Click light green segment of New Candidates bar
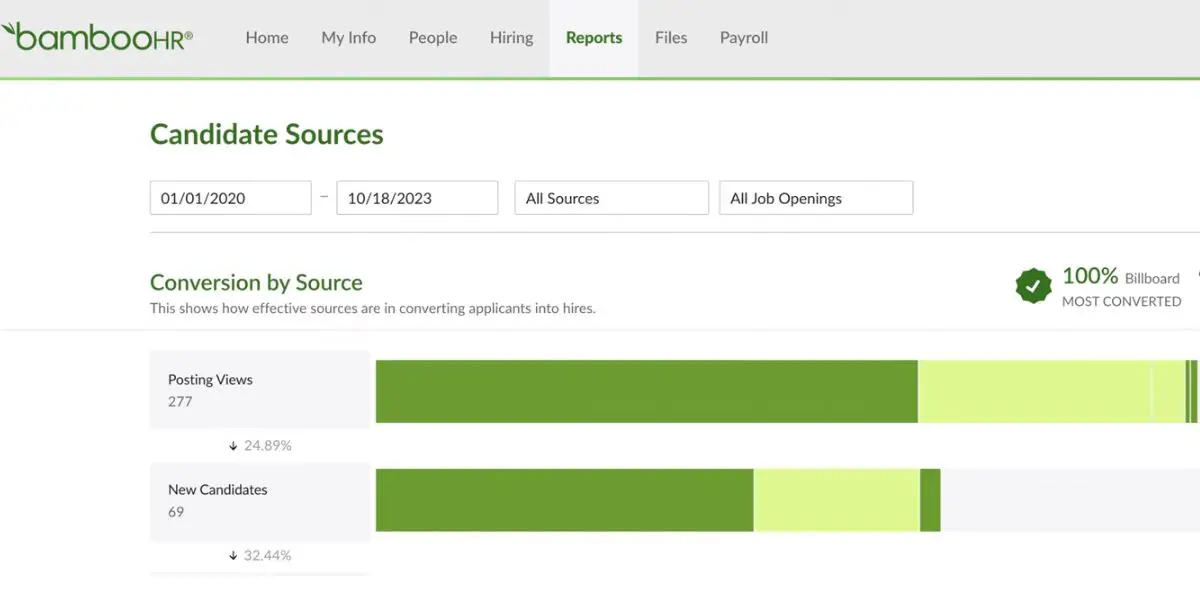1200x600 pixels. point(836,500)
